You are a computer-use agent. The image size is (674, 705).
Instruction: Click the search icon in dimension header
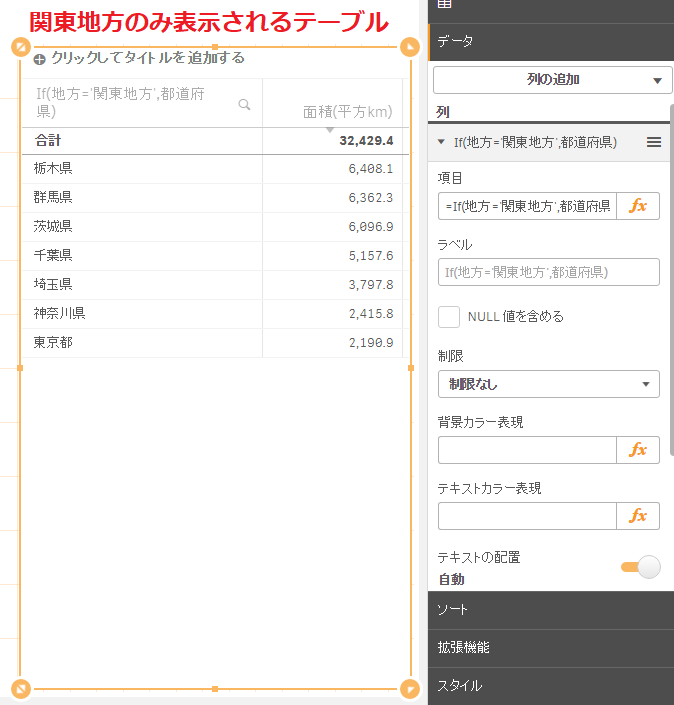pos(244,104)
